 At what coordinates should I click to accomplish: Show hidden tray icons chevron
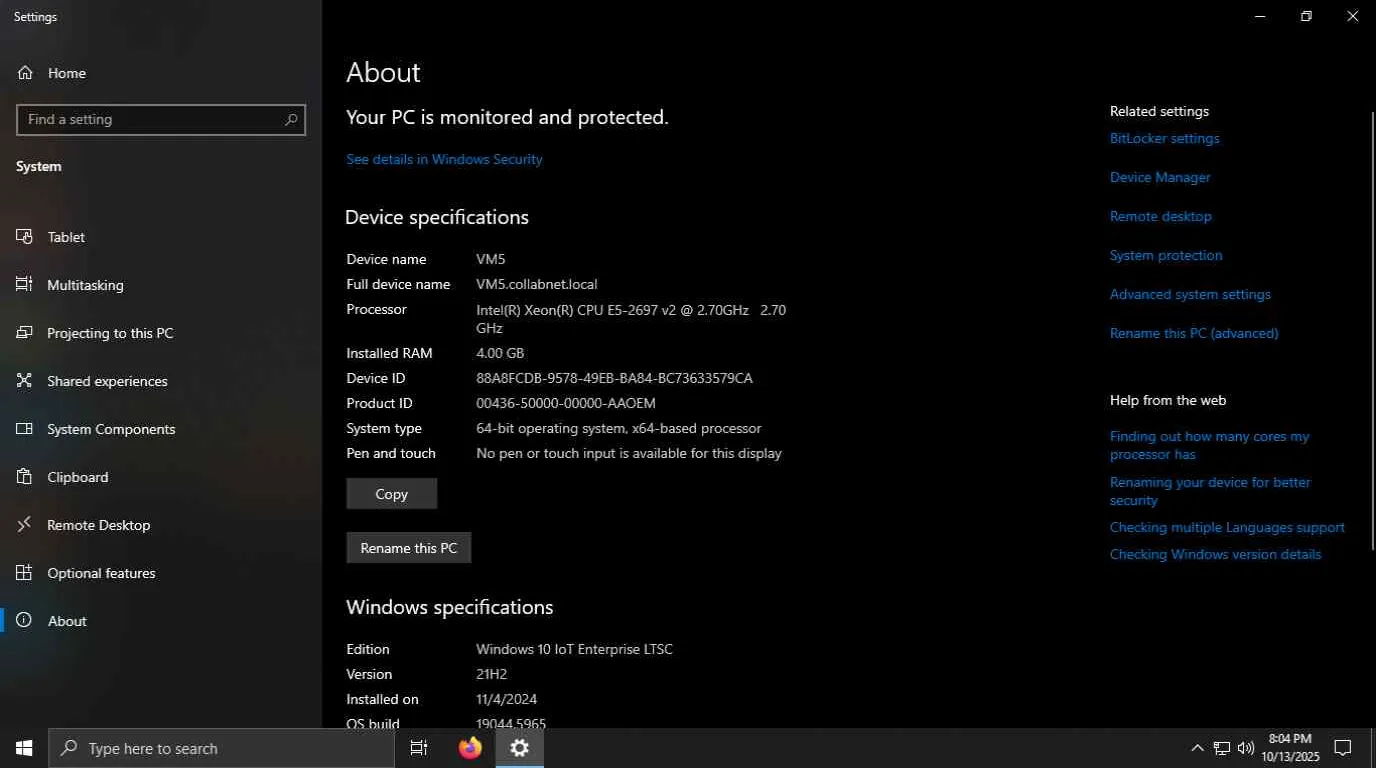pos(1197,748)
